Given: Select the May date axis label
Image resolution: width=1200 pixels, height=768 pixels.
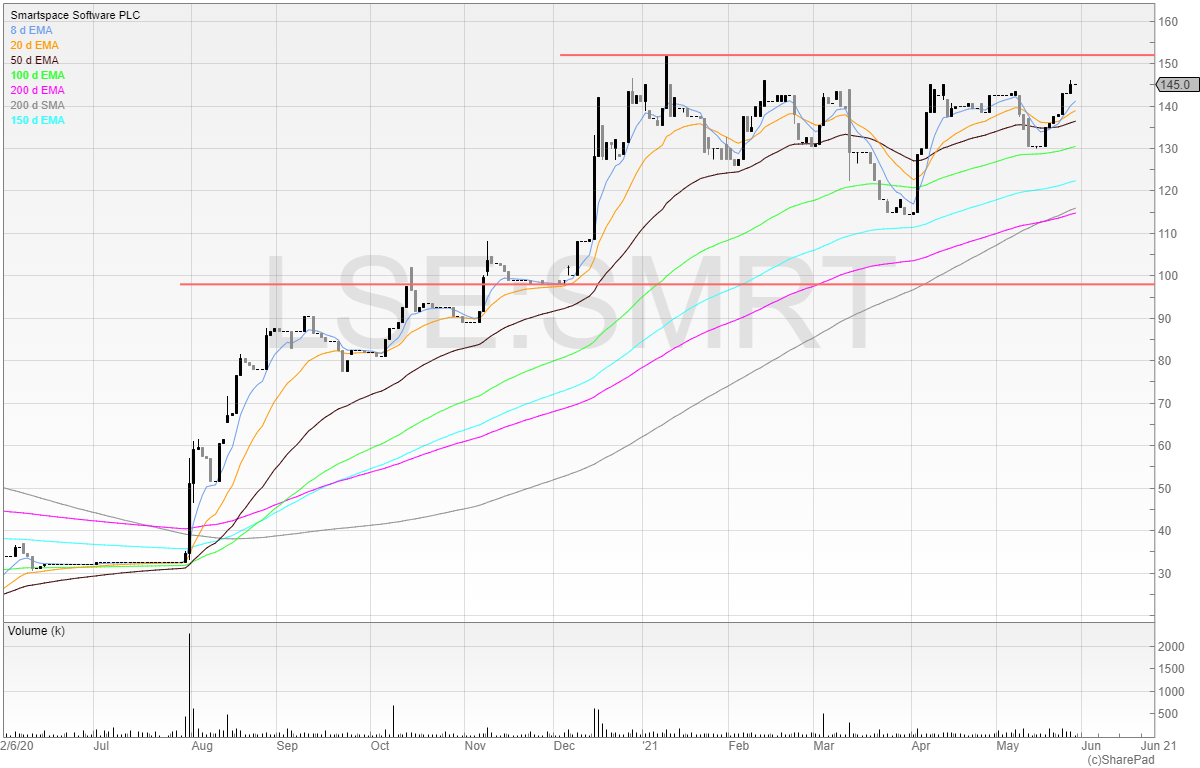Looking at the screenshot, I should (1007, 746).
